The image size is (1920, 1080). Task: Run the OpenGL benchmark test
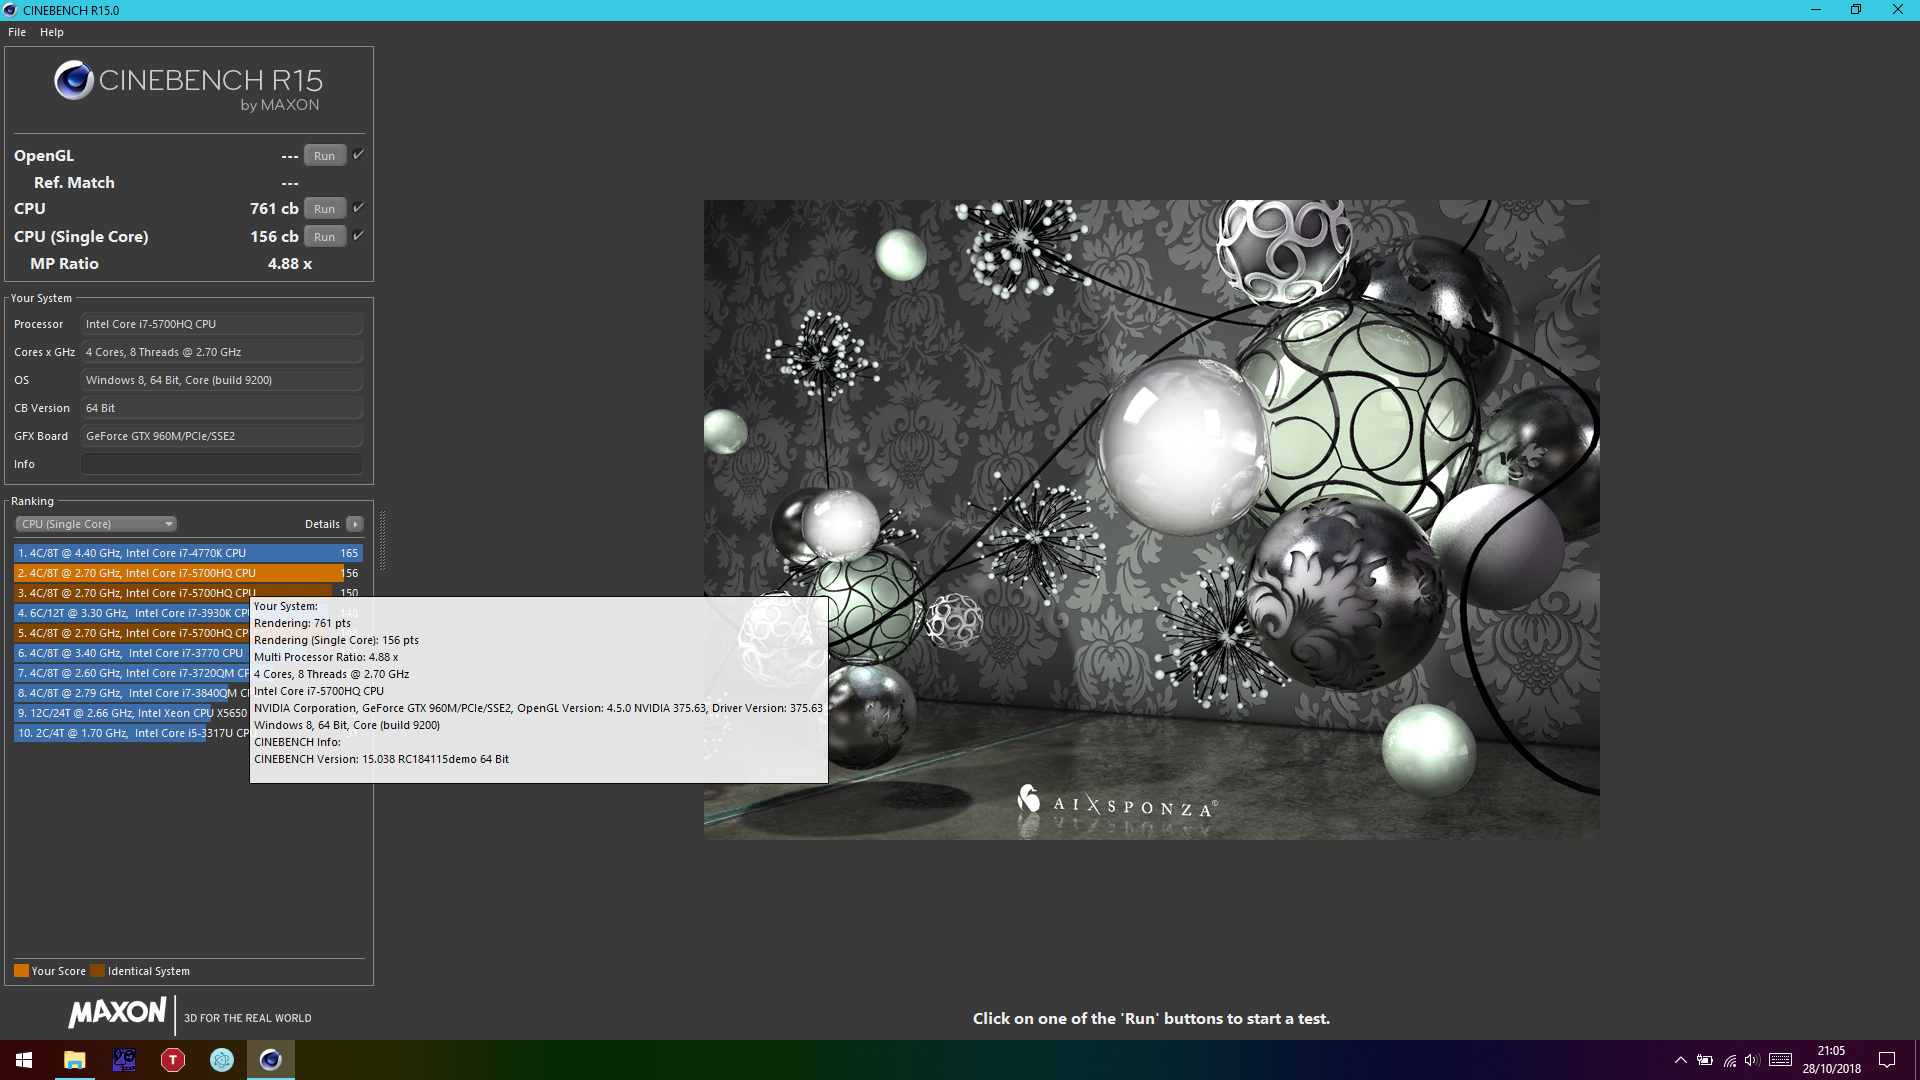[x=324, y=156]
